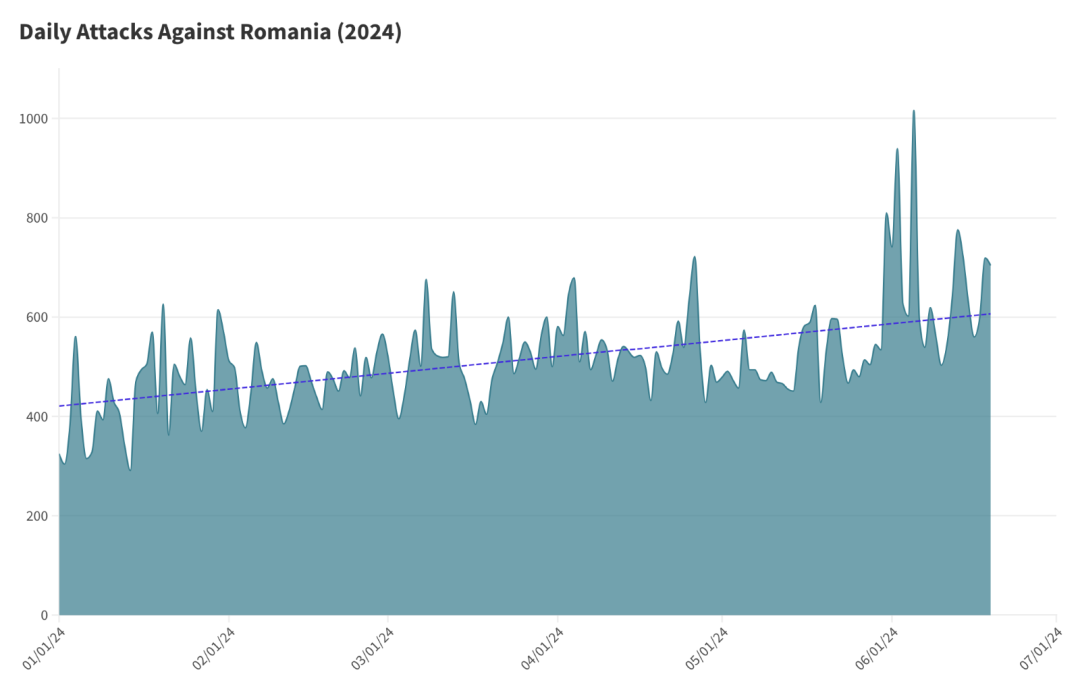The width and height of the screenshot is (1080, 695).
Task: Click the mid-January lowest dip near 290
Action: [x=130, y=469]
